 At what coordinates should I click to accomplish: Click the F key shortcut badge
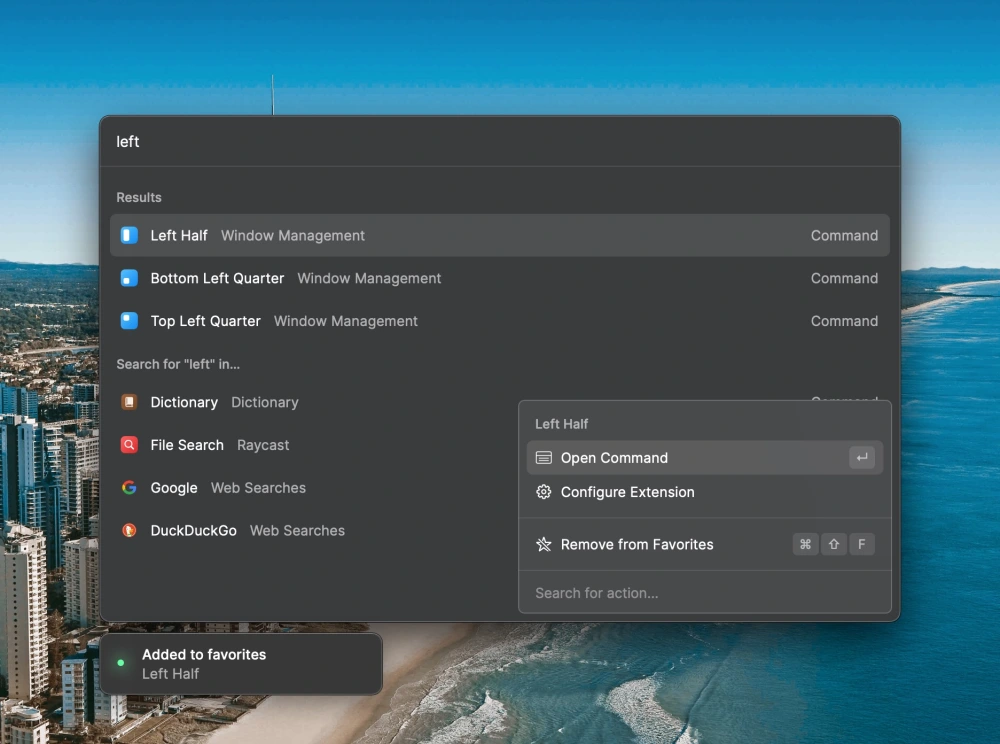(x=862, y=544)
